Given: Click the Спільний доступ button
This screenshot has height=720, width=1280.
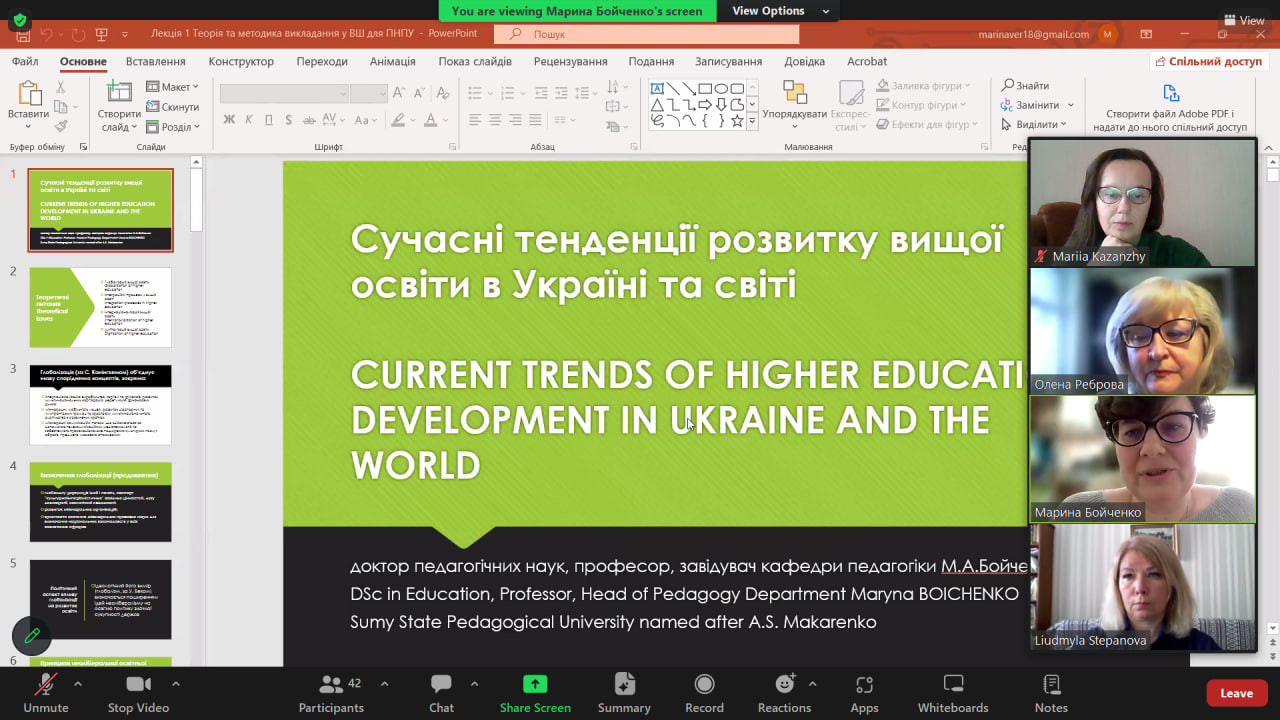Looking at the screenshot, I should (1208, 61).
